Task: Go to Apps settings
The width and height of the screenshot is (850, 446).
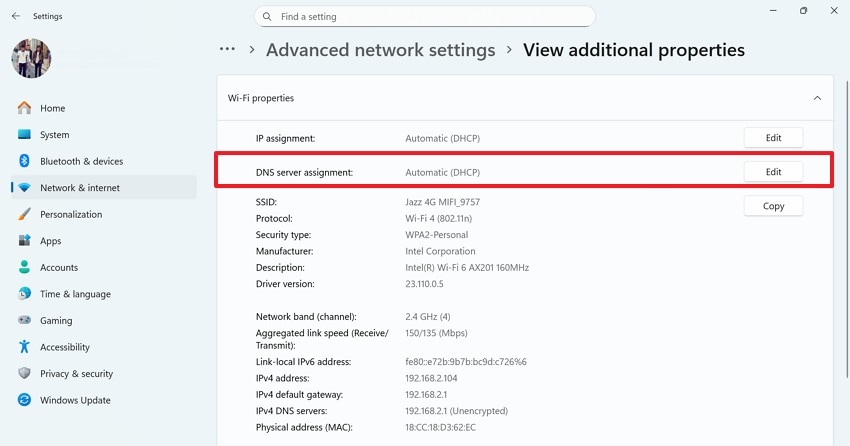Action: 104,241
